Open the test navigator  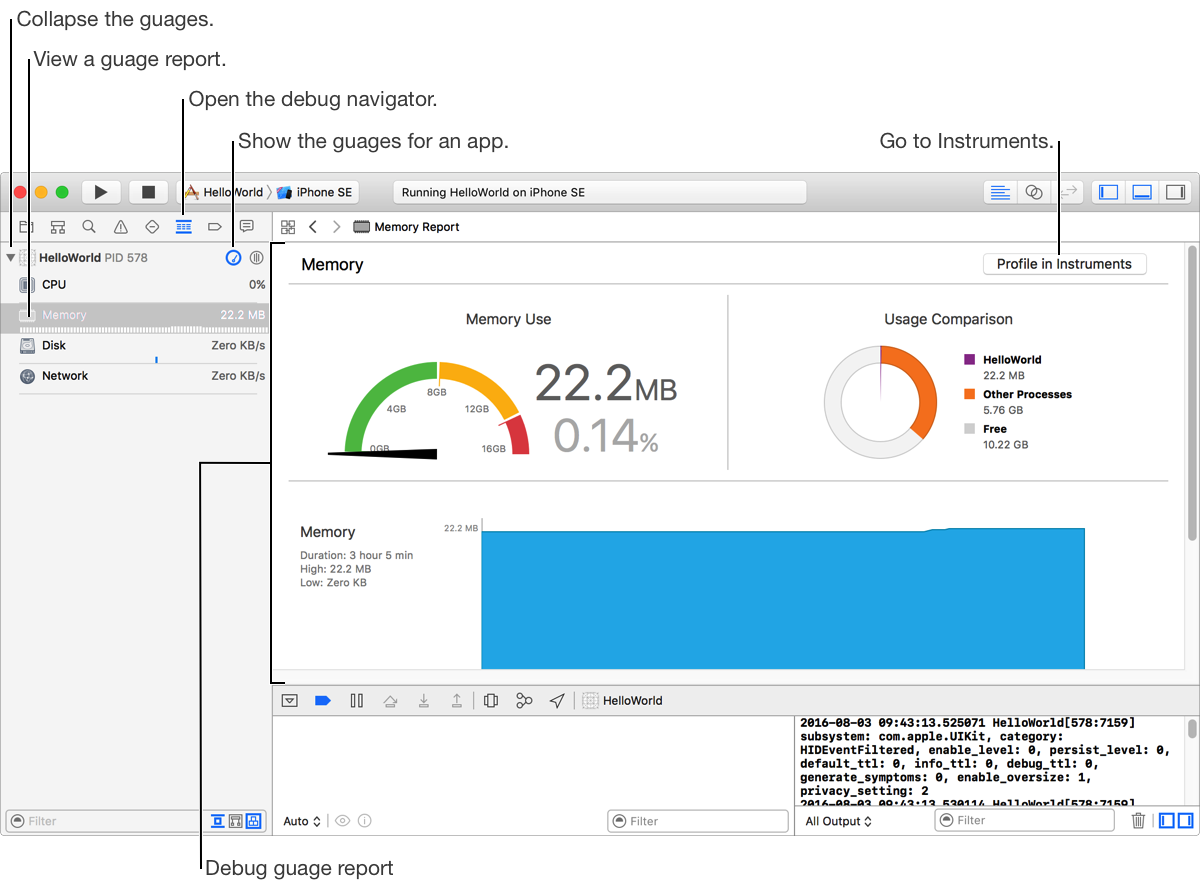152,227
